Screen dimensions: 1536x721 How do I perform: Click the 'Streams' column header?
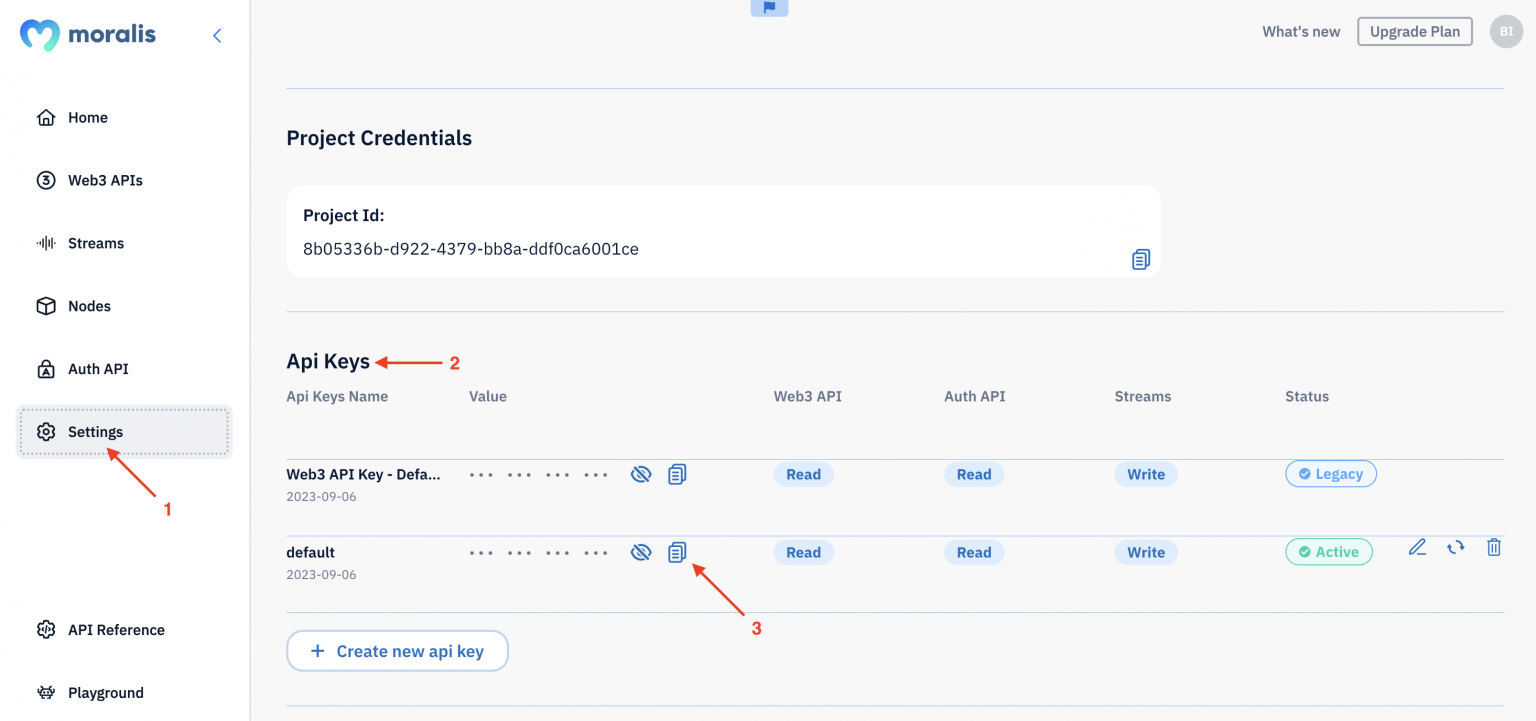(x=1143, y=397)
